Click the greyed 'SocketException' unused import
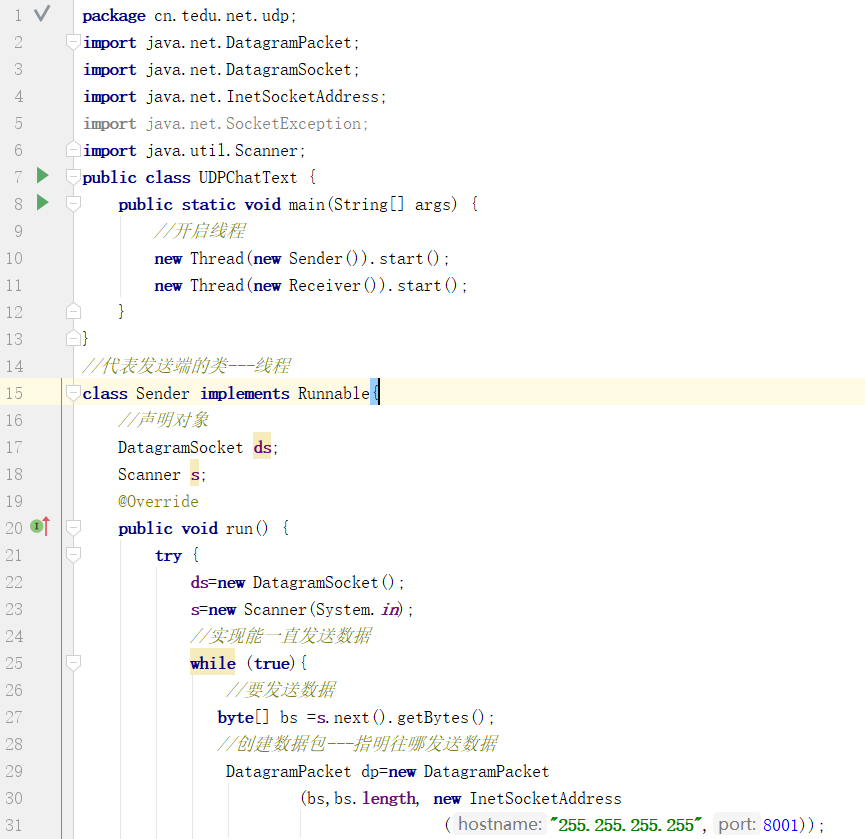The width and height of the screenshot is (865, 839). [293, 124]
